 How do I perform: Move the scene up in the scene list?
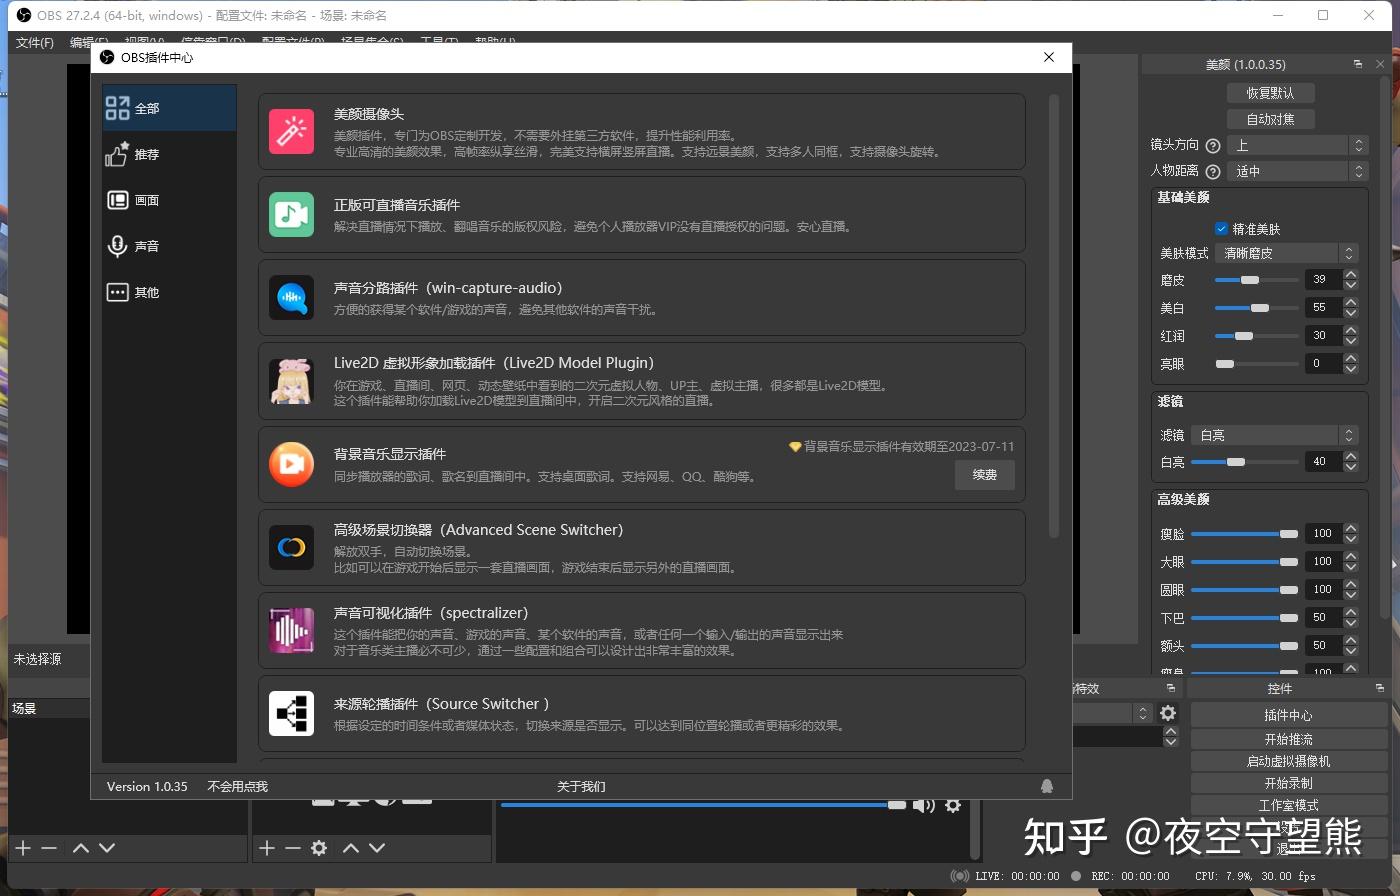81,848
